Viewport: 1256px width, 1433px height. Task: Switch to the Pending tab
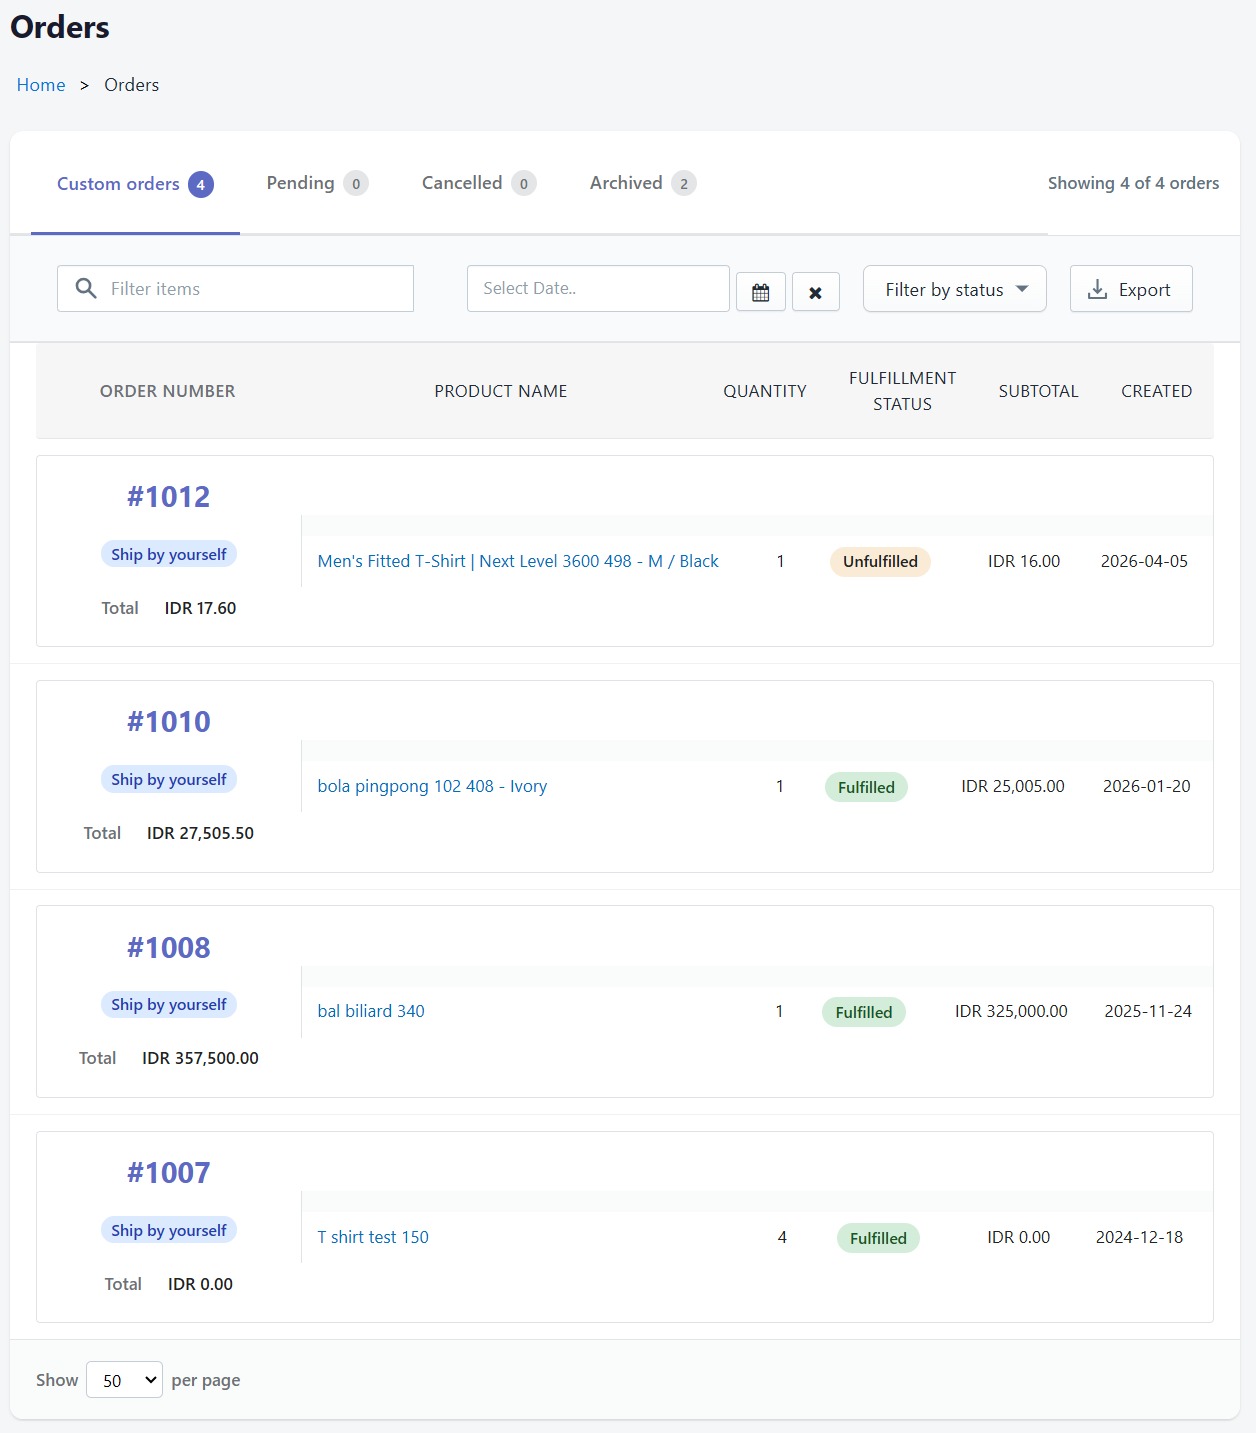point(302,182)
